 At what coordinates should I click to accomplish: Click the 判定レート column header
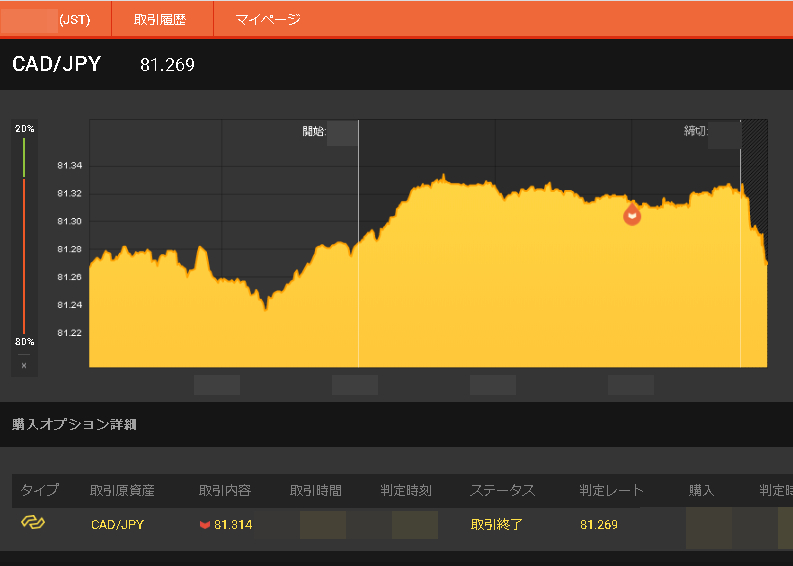tap(611, 490)
